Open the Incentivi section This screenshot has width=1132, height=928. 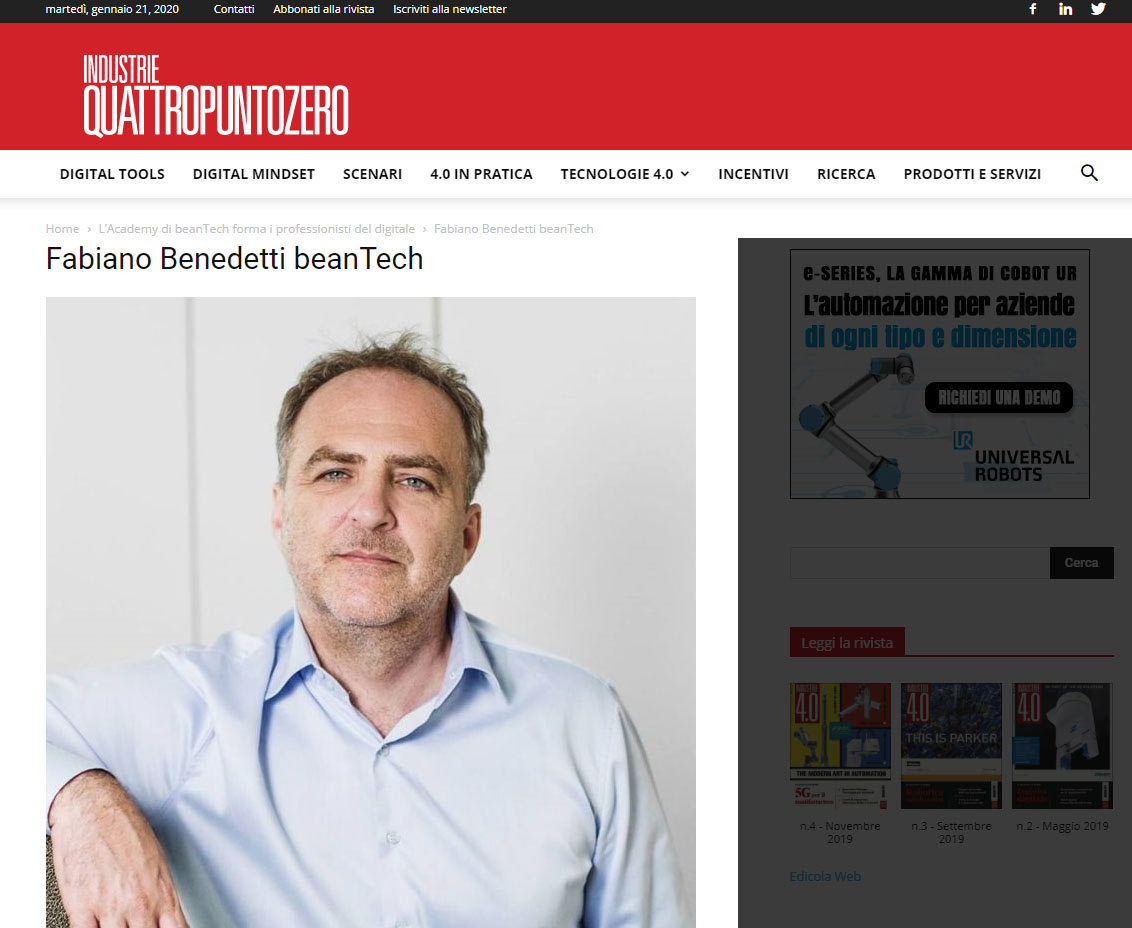pyautogui.click(x=753, y=174)
